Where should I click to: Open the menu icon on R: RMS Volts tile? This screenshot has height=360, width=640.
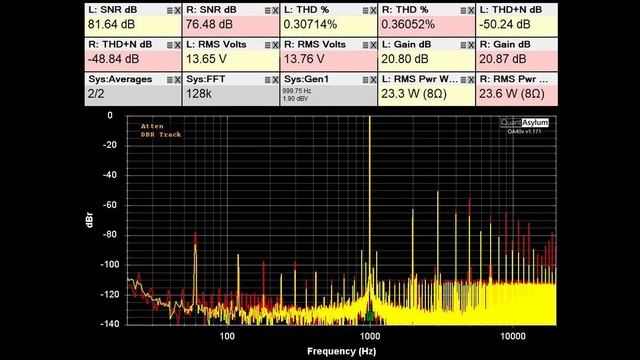point(366,46)
